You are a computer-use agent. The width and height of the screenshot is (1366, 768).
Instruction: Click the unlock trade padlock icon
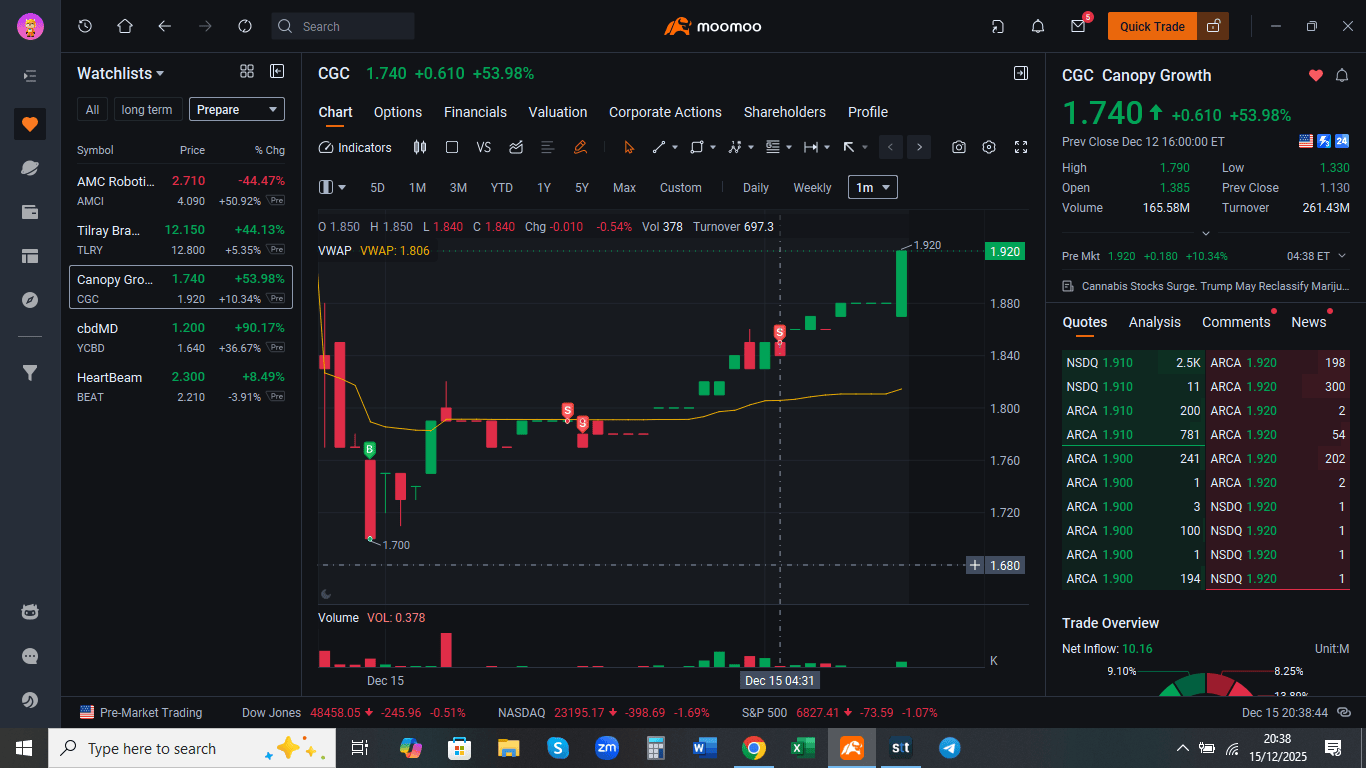1213,26
